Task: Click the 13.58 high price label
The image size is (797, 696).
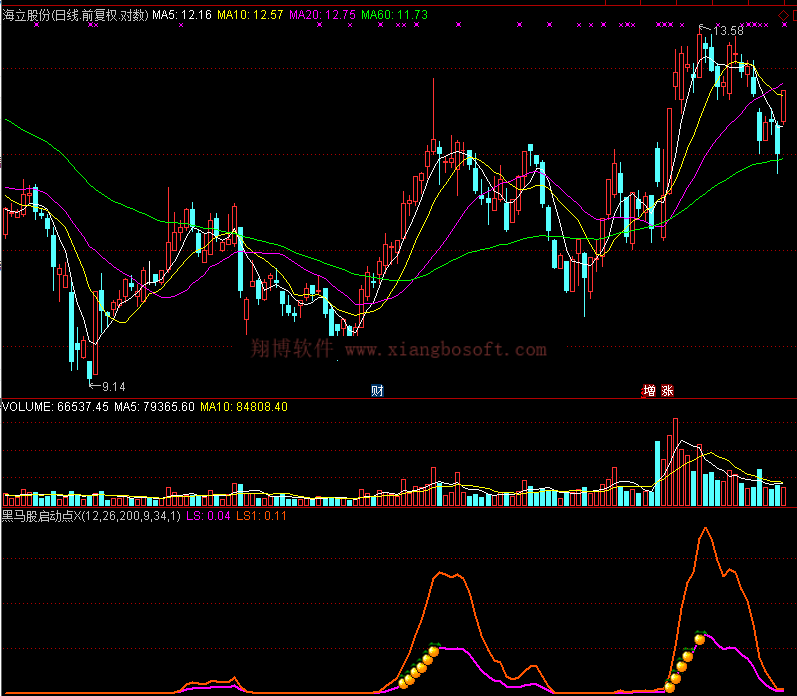Action: coord(728,31)
